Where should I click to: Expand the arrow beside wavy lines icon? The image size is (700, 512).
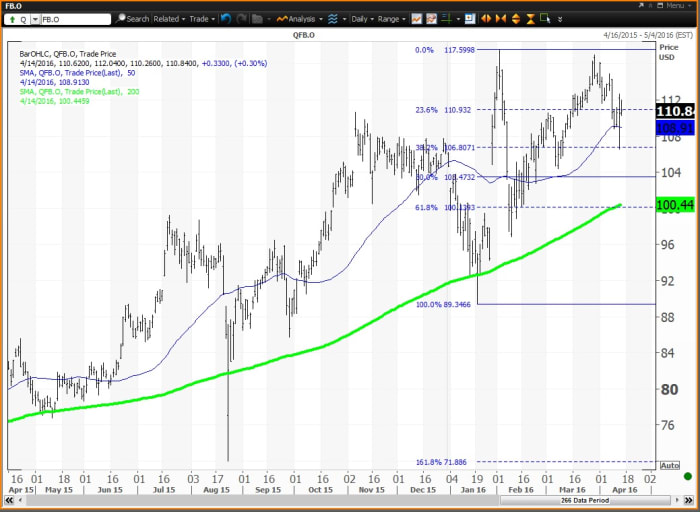344,19
